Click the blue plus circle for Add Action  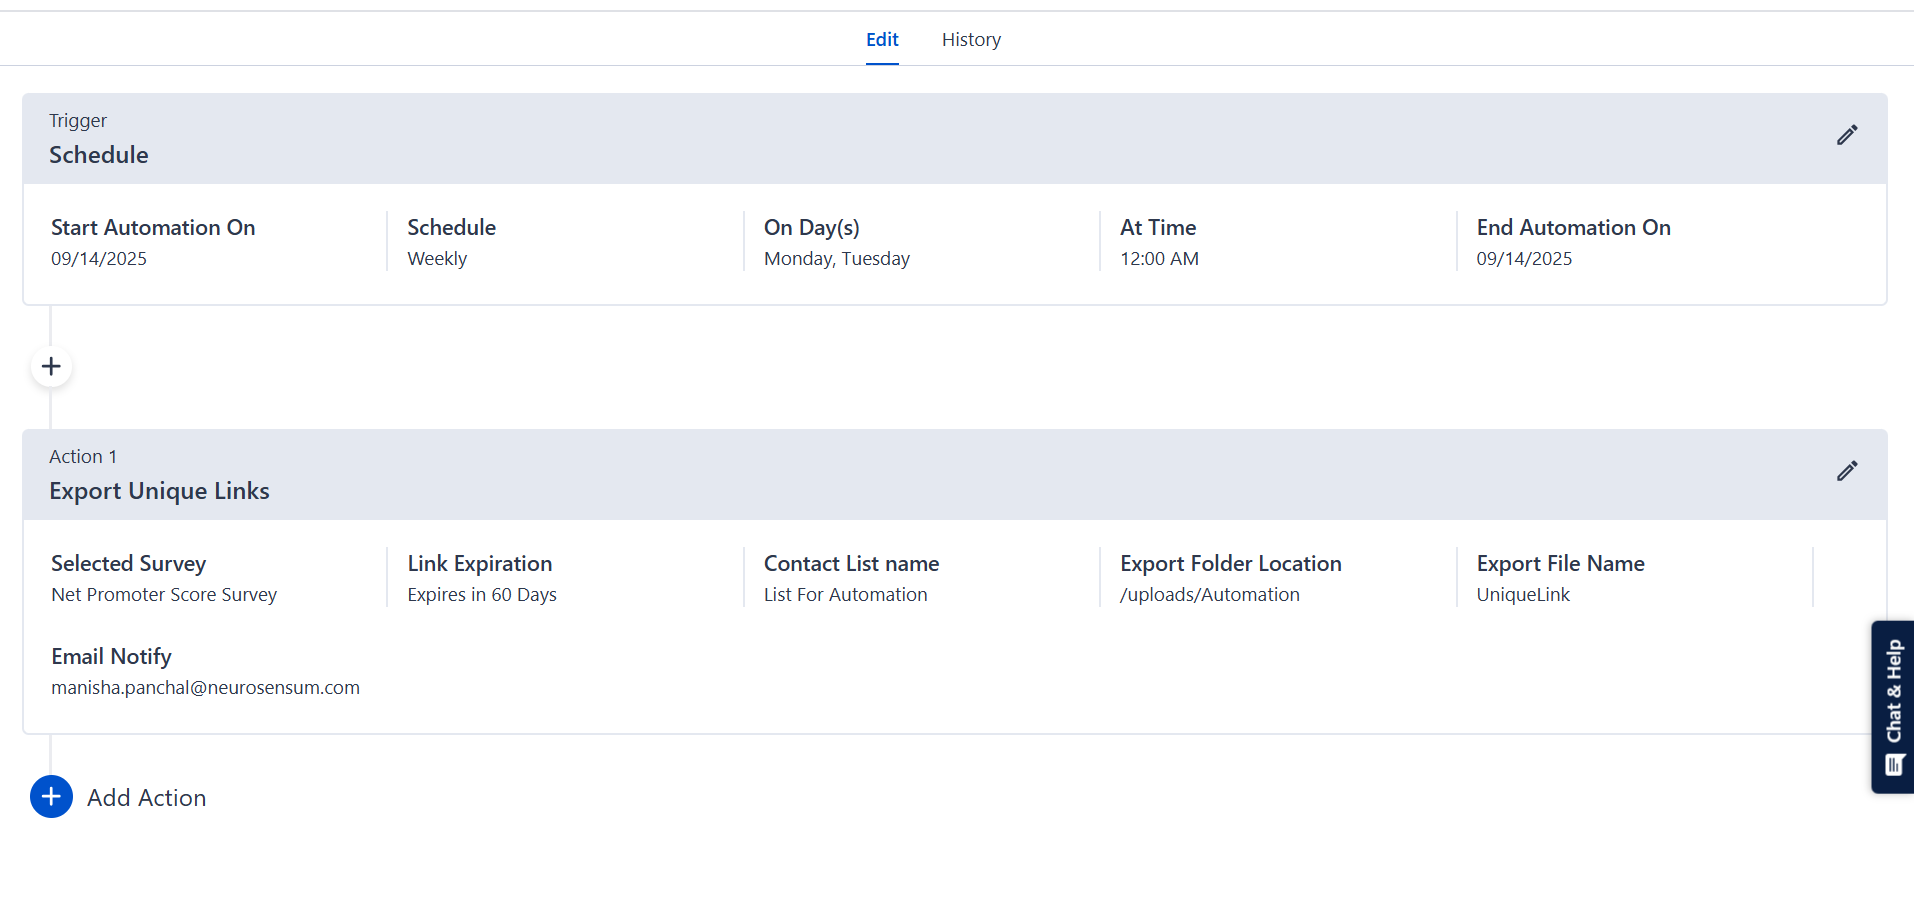[51, 797]
